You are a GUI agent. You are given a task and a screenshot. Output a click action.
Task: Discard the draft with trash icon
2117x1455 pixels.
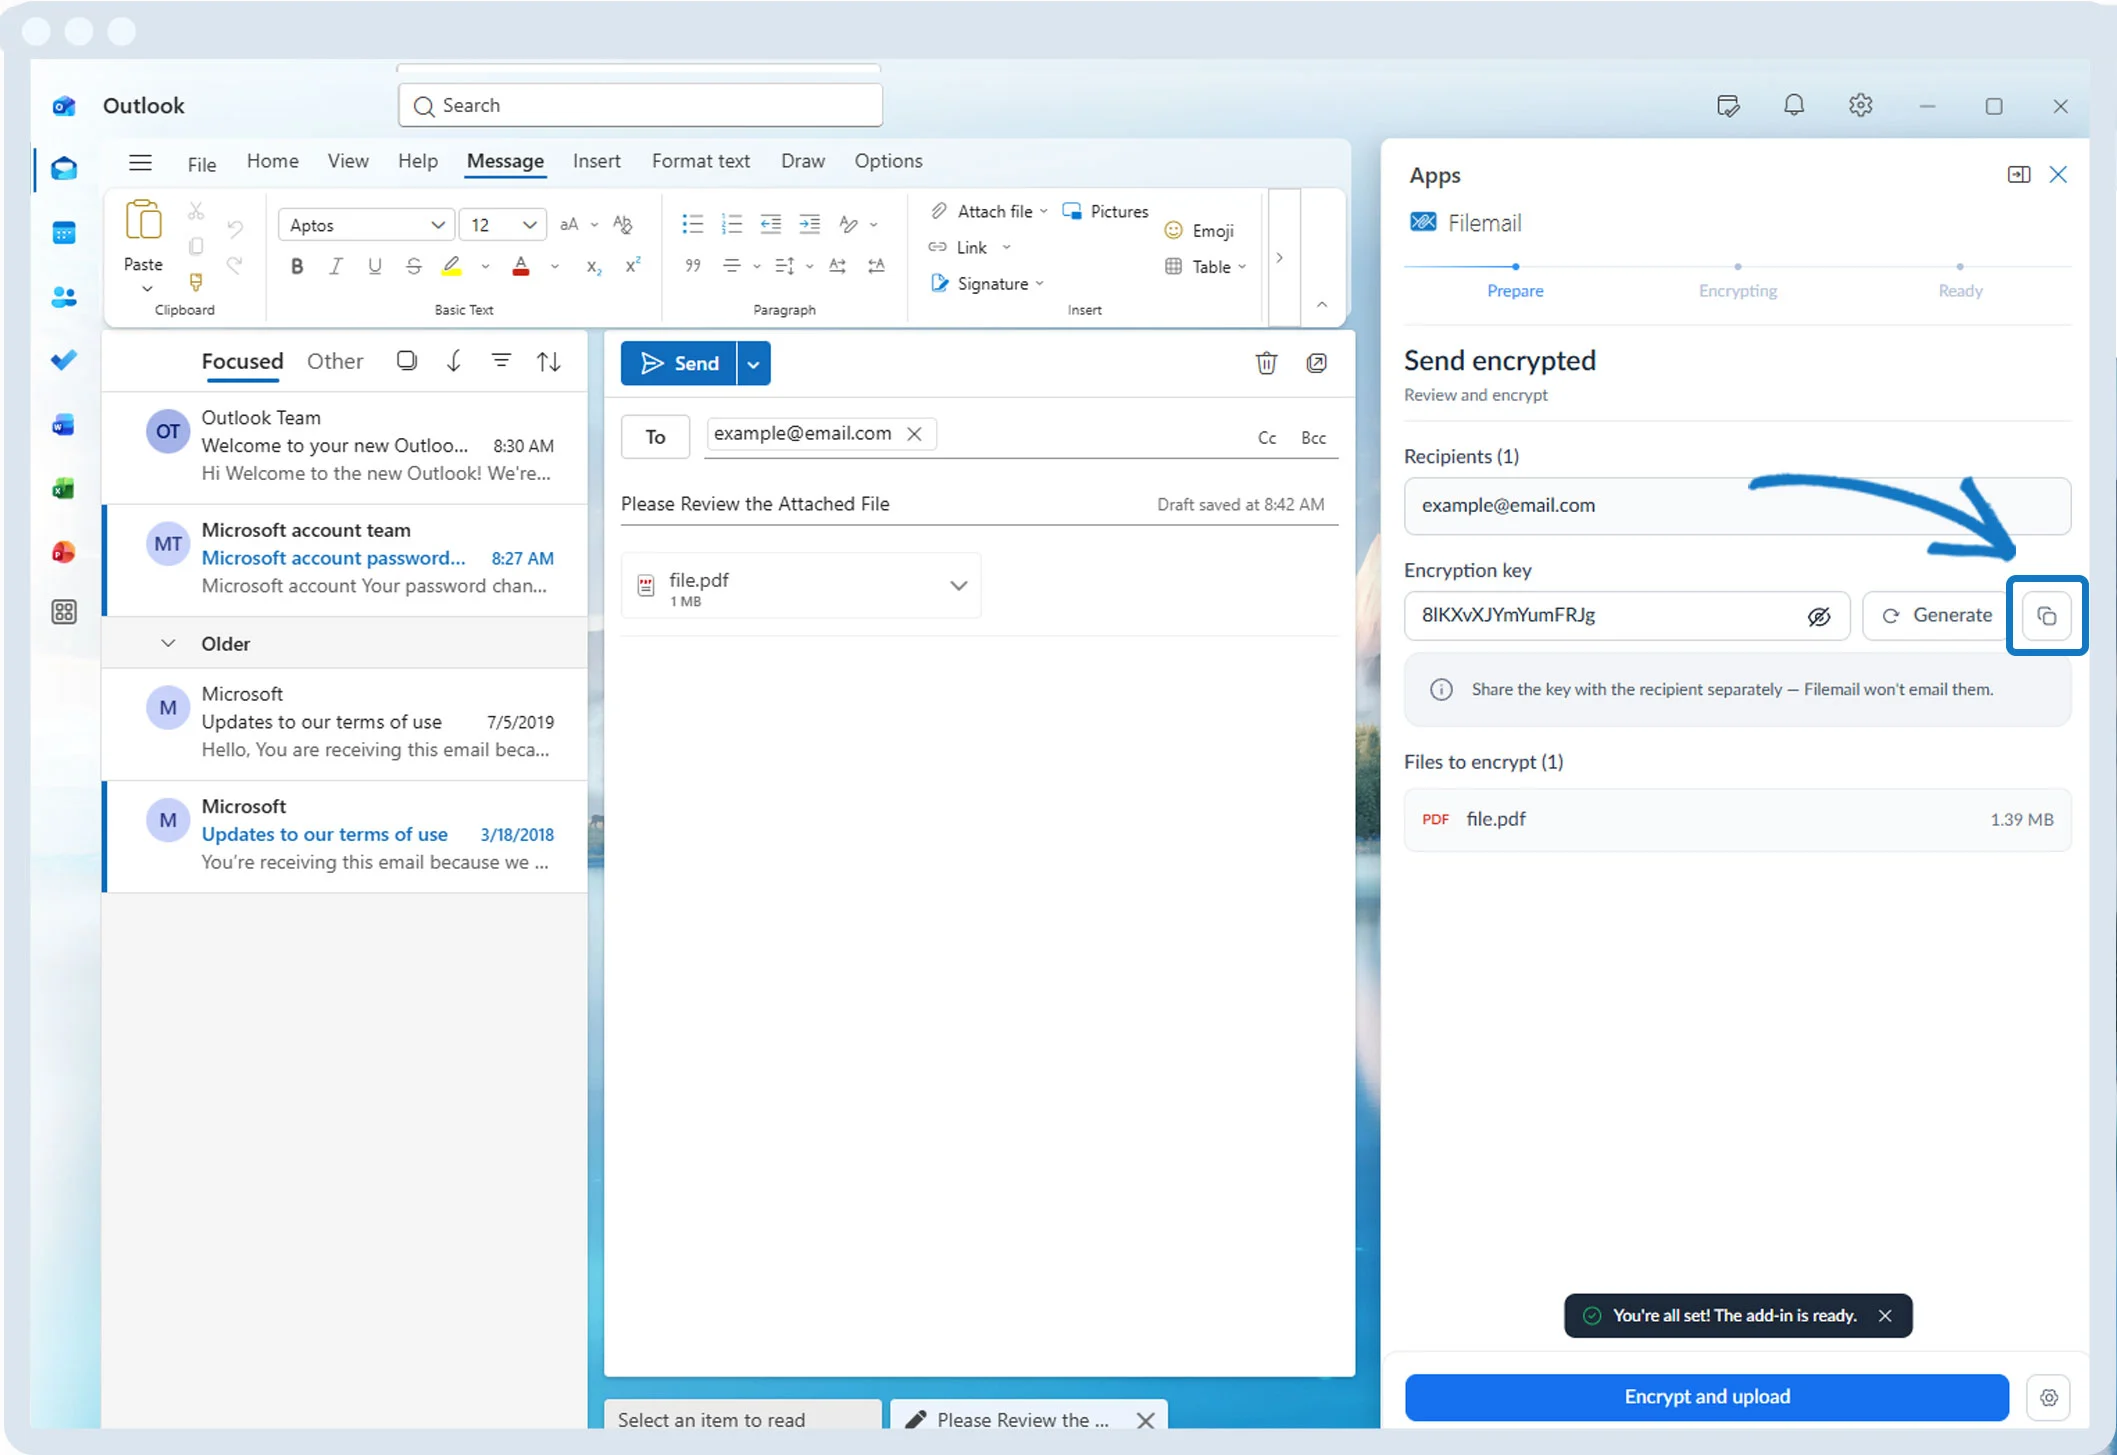pos(1266,363)
